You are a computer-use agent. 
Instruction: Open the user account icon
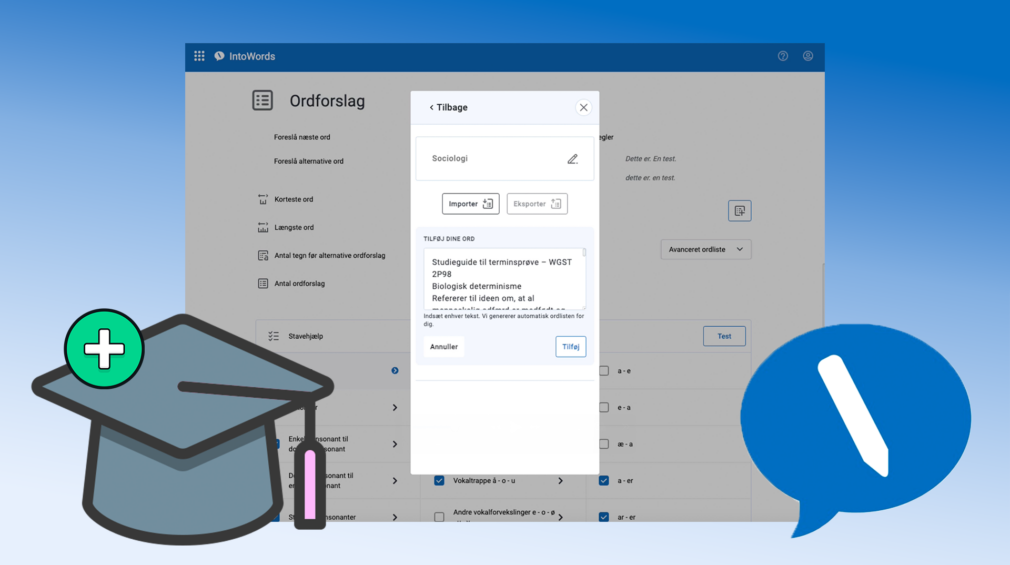[x=808, y=56]
